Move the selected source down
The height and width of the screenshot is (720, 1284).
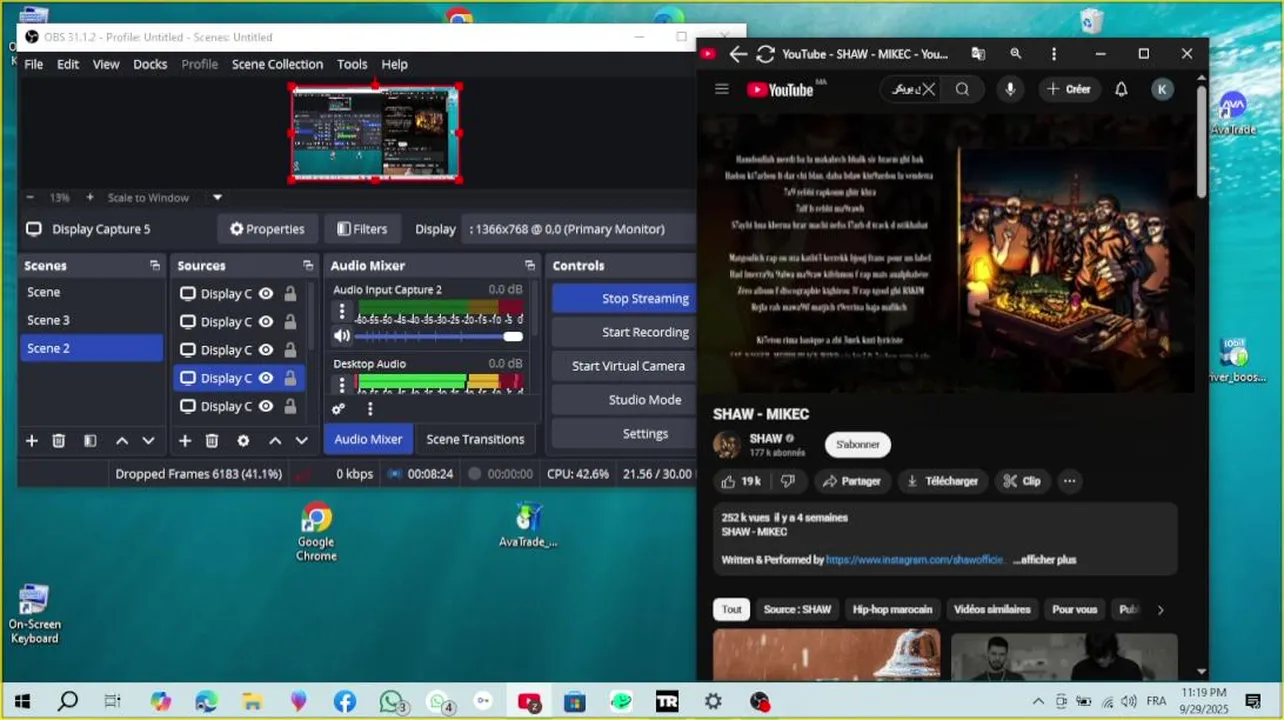click(x=302, y=441)
